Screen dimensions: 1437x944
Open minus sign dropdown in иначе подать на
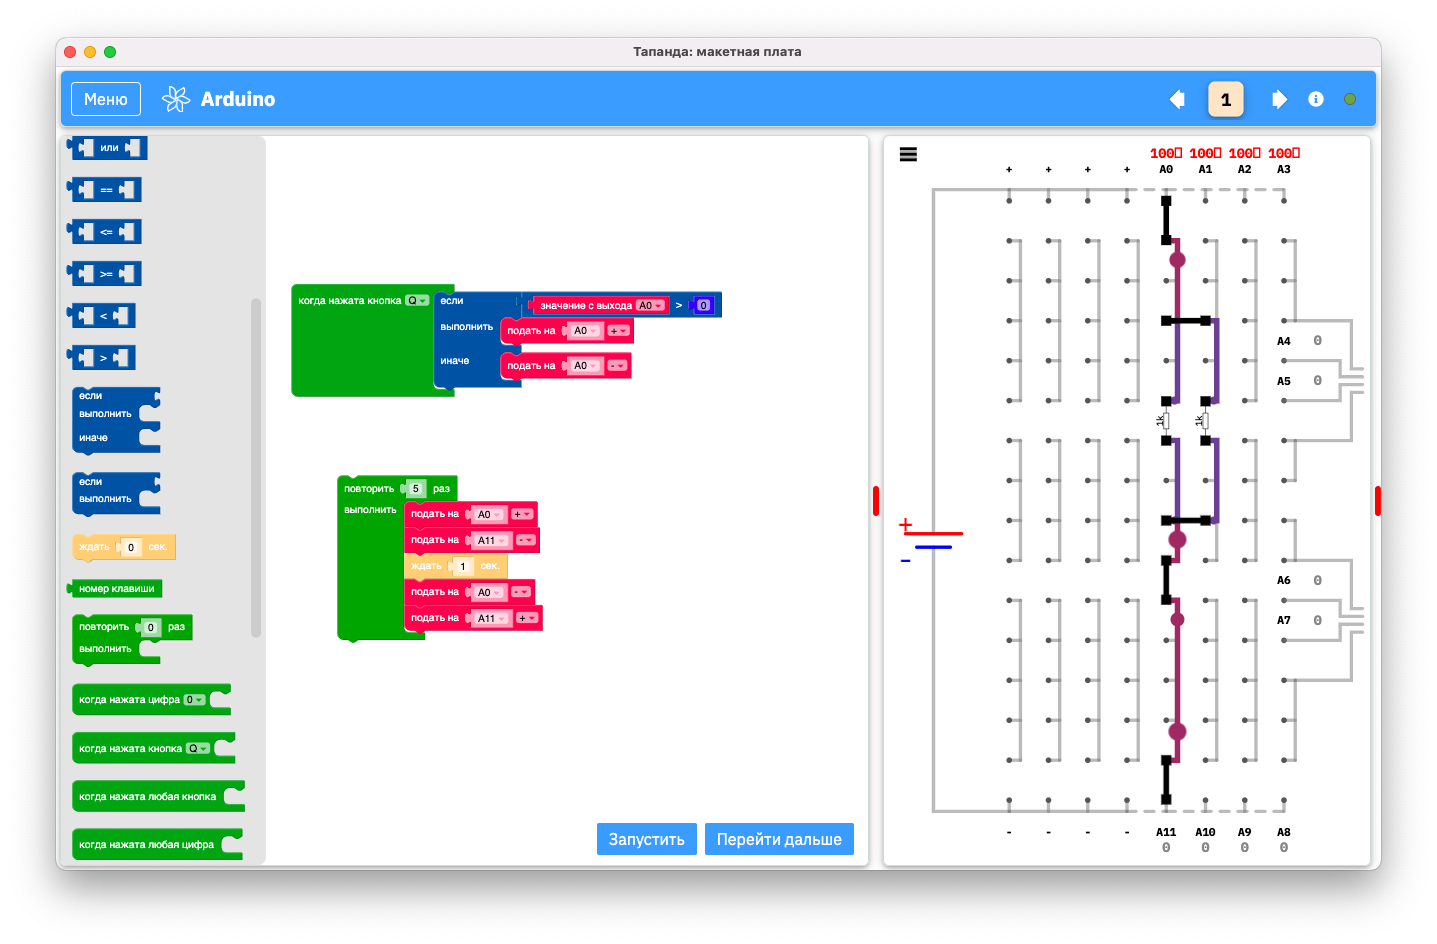coord(618,366)
